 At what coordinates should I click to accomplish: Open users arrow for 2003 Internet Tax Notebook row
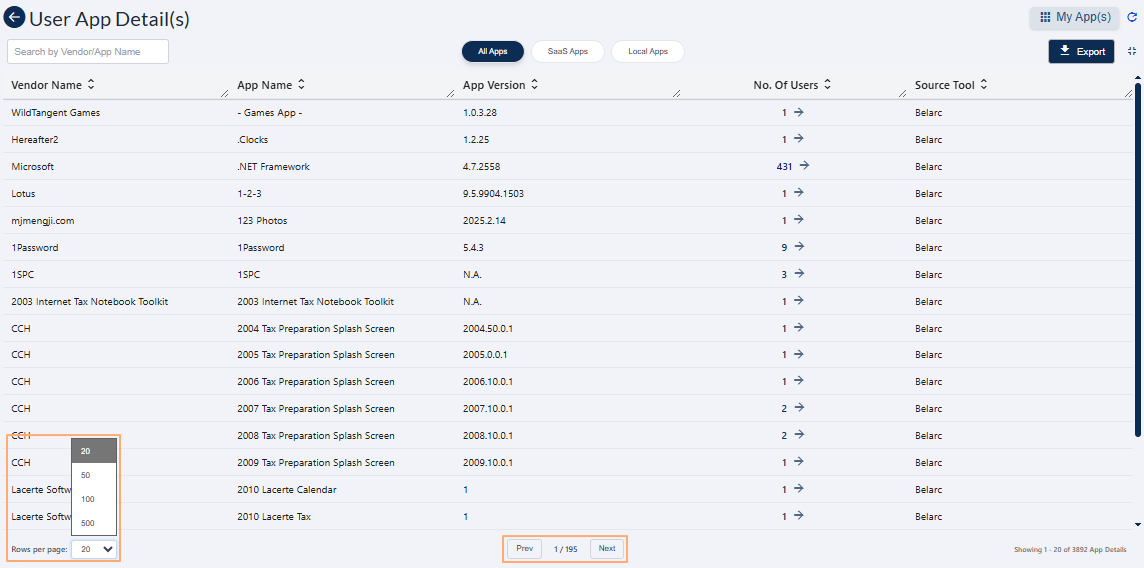coord(798,300)
